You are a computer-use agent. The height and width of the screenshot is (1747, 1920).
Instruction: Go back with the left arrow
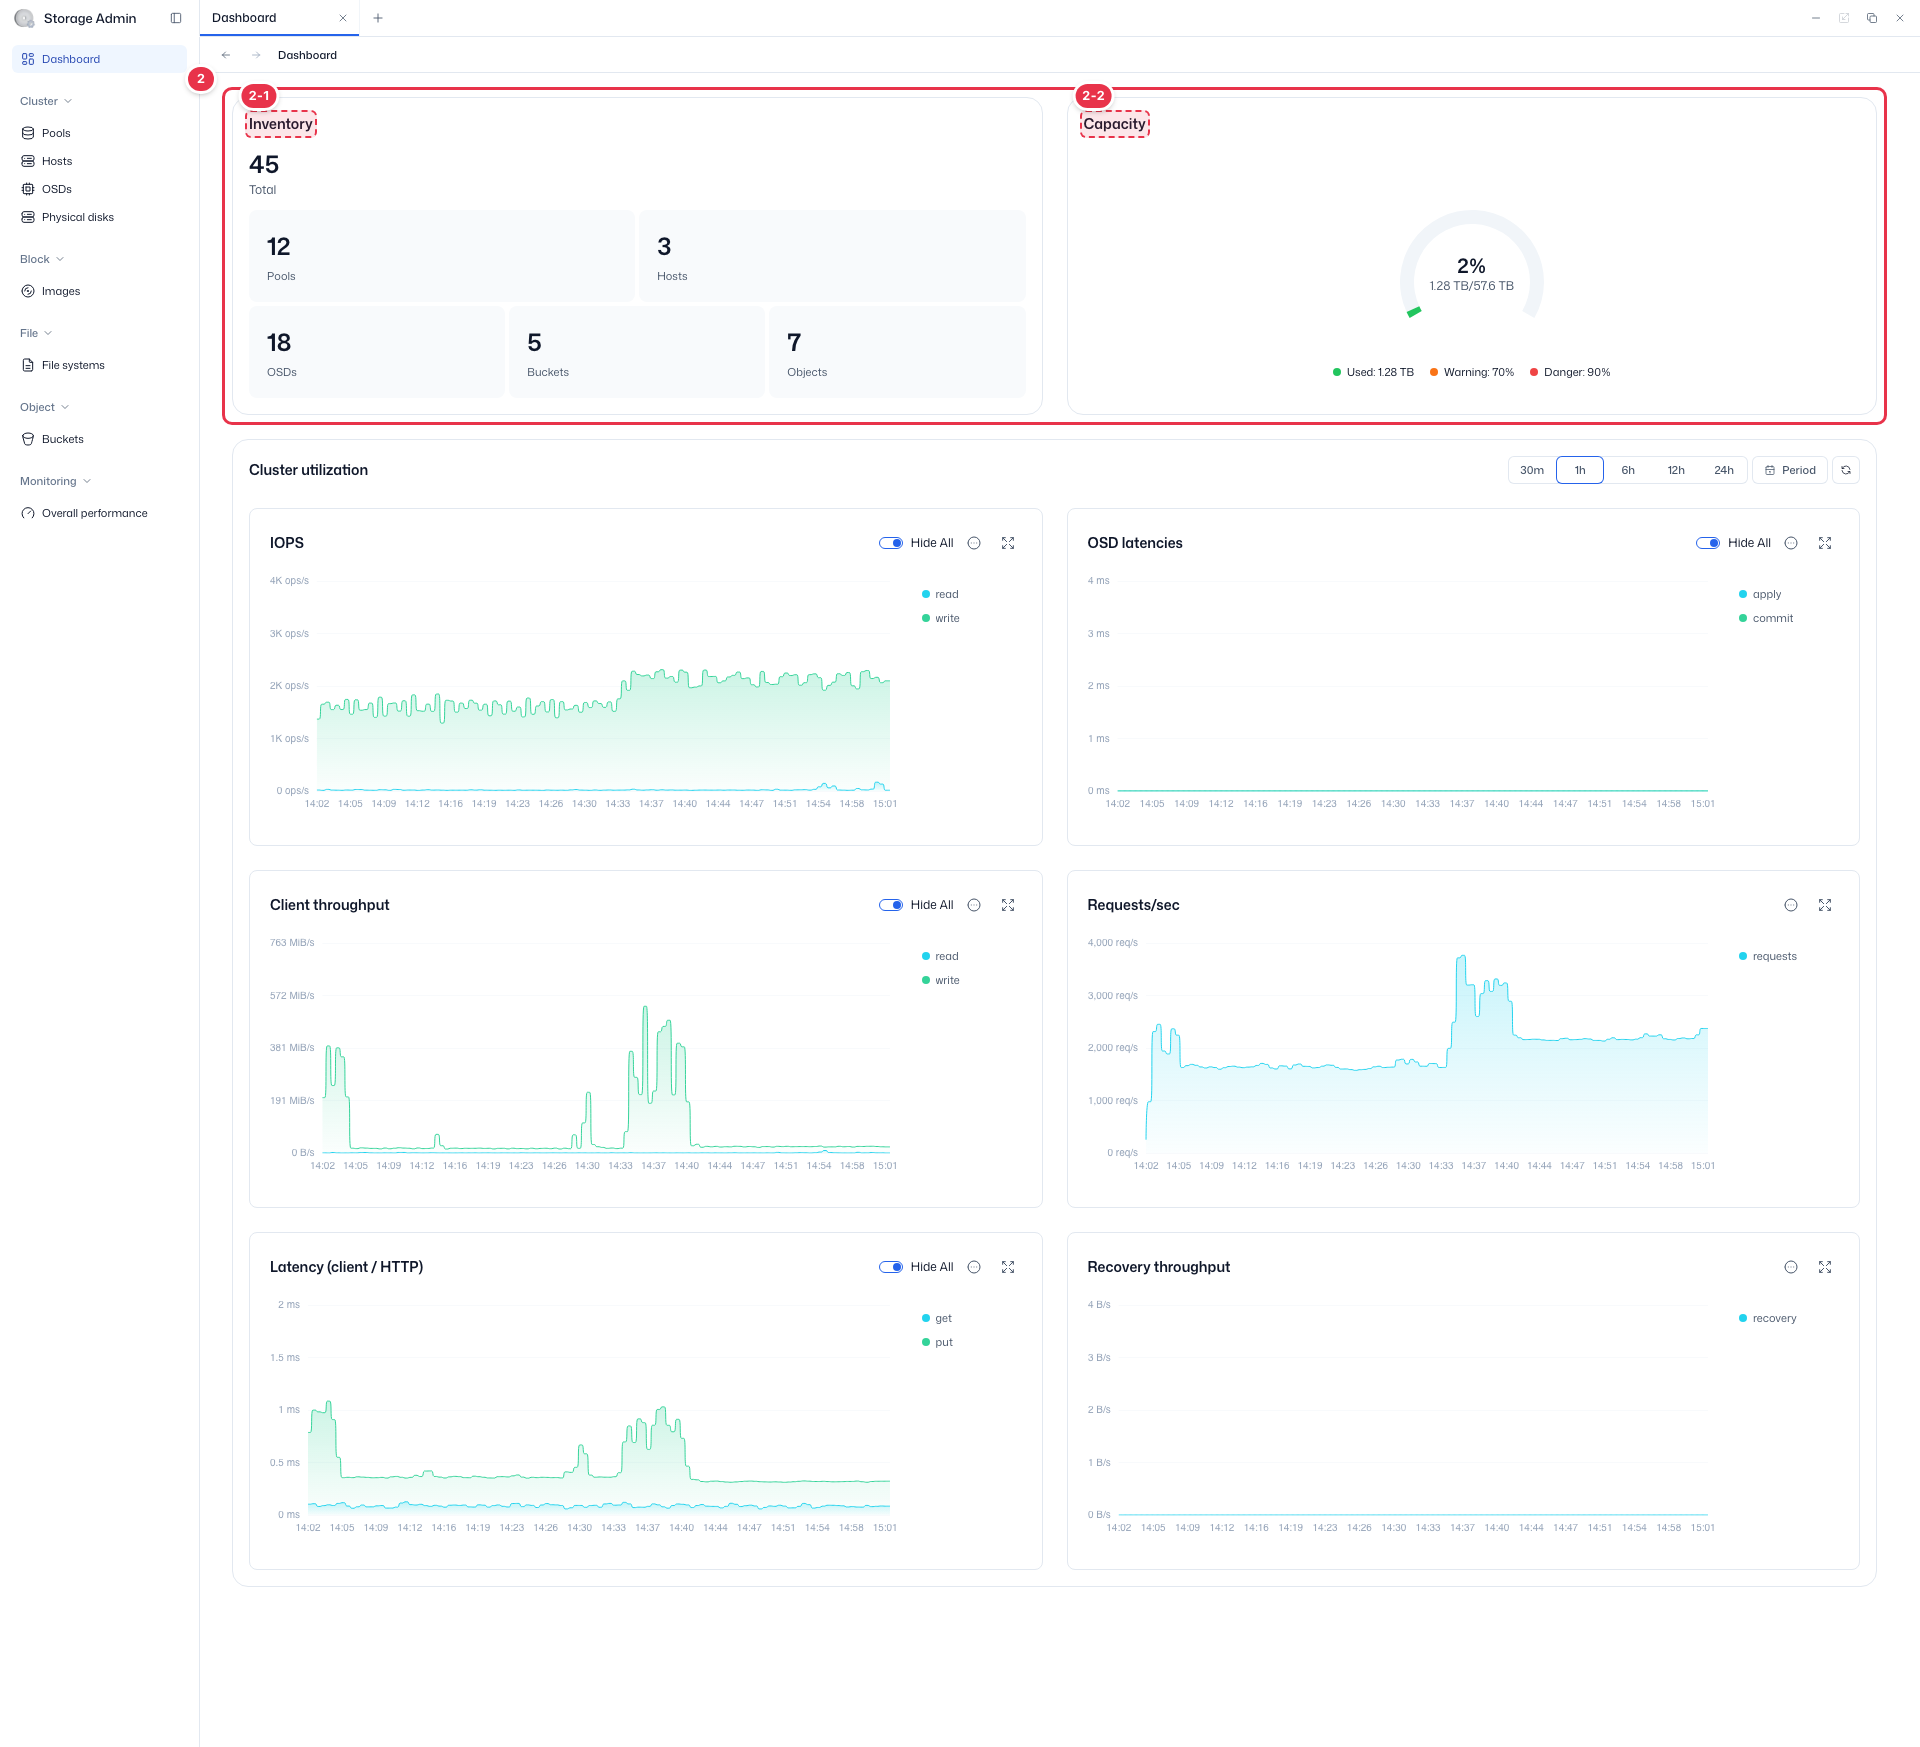pos(226,55)
